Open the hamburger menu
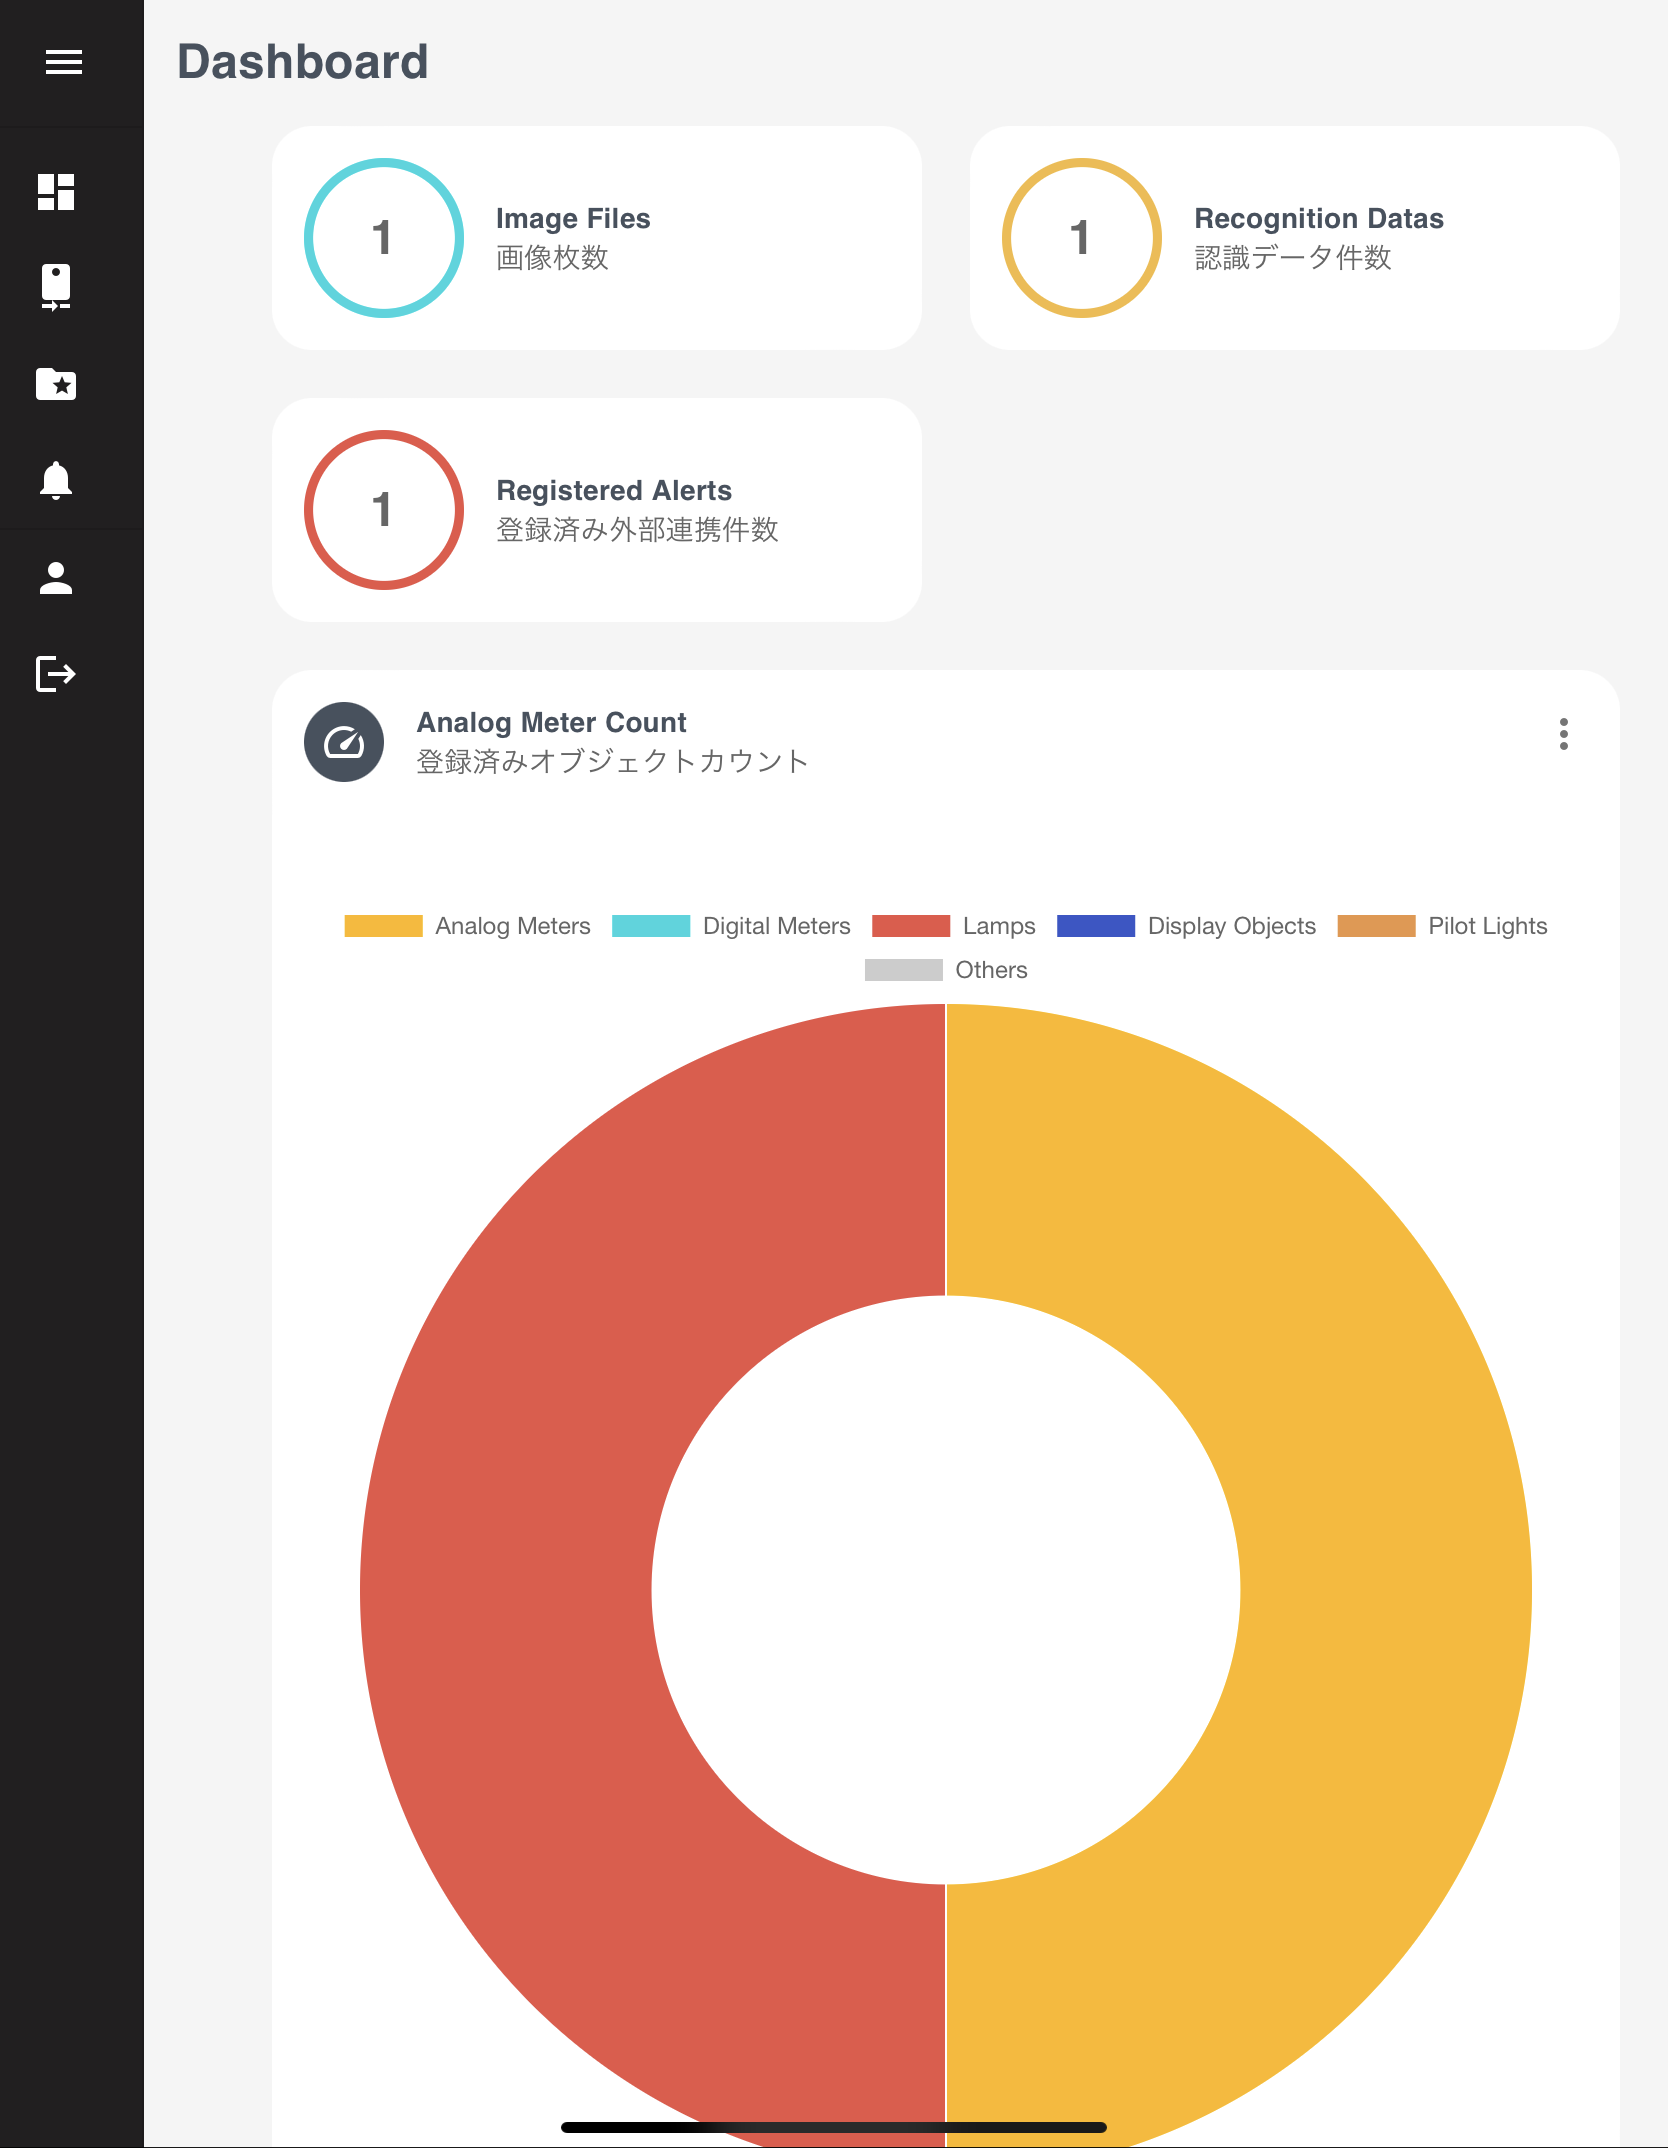 click(x=64, y=62)
